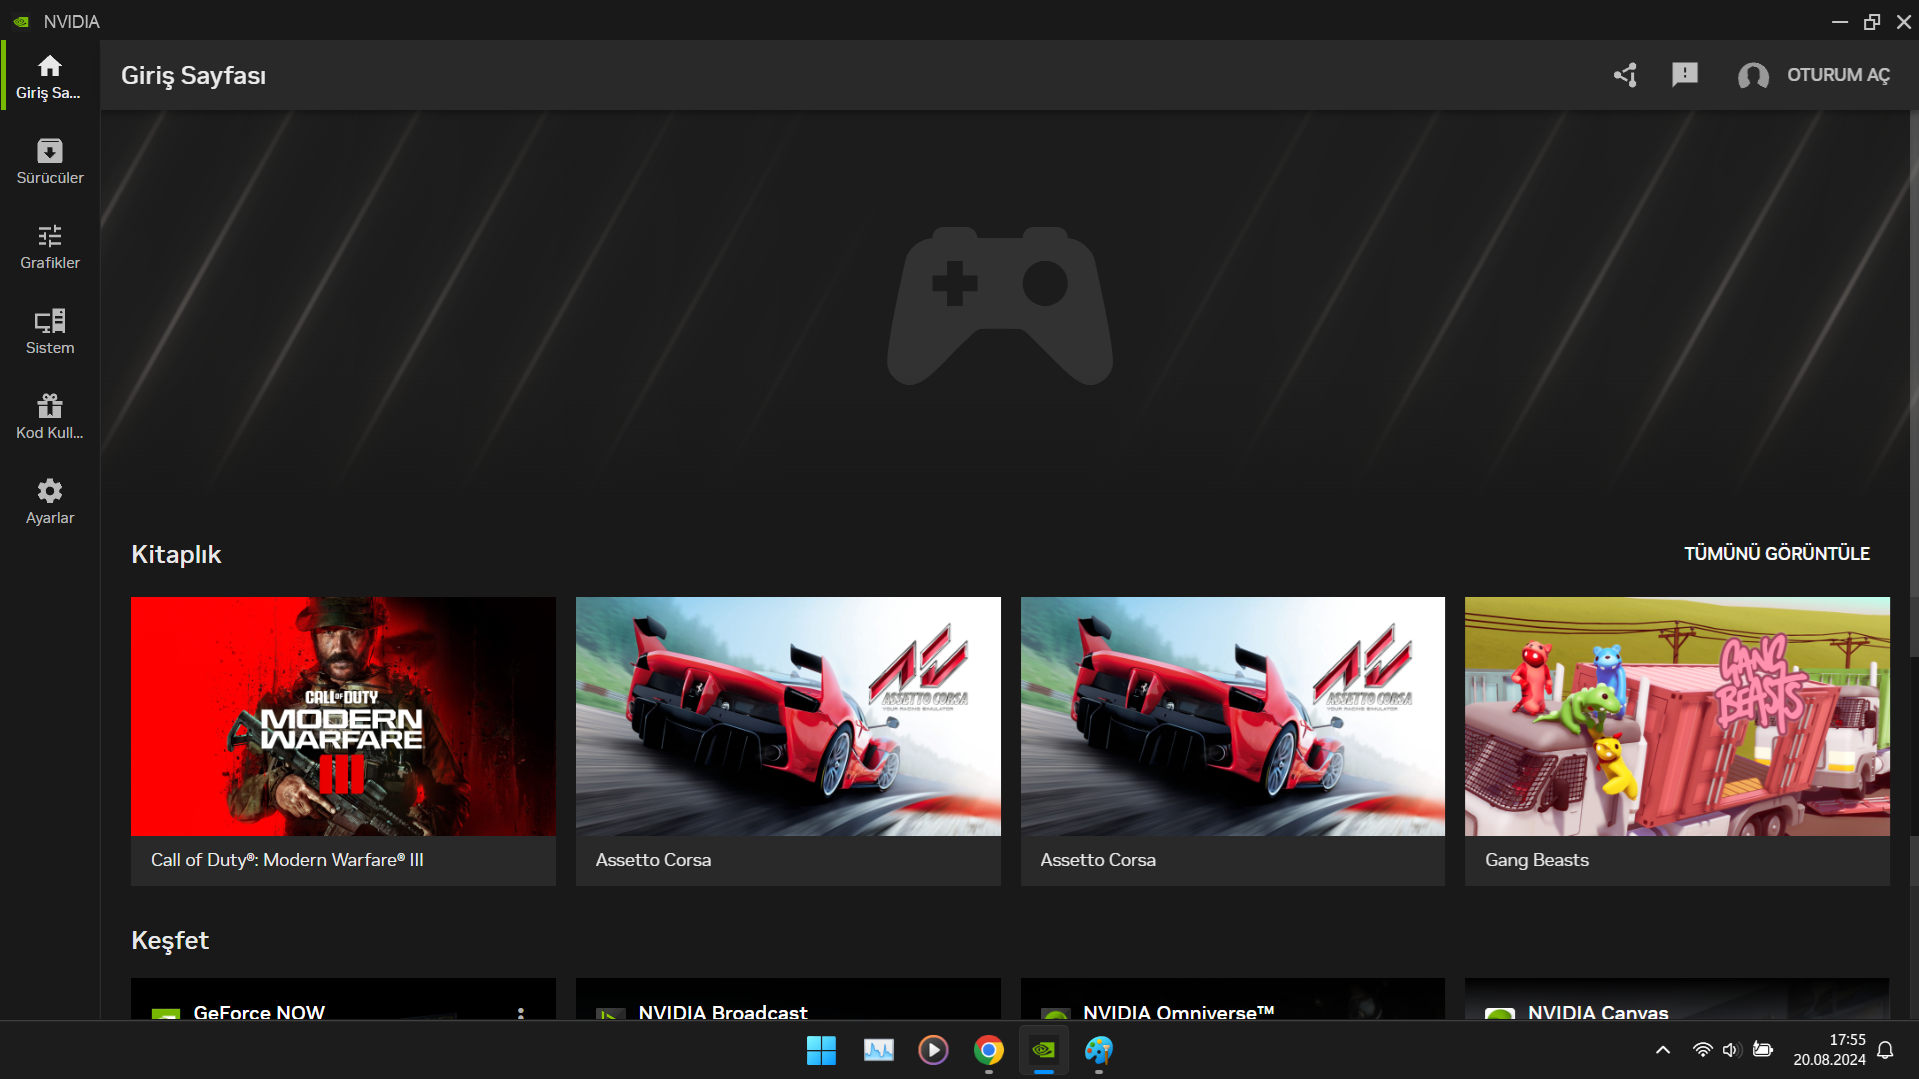Launch the media player from the taskbar

click(933, 1050)
